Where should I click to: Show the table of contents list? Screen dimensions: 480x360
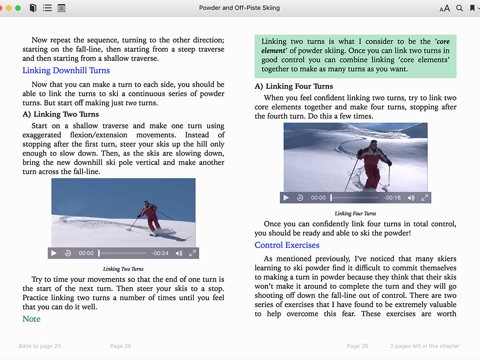click(47, 8)
